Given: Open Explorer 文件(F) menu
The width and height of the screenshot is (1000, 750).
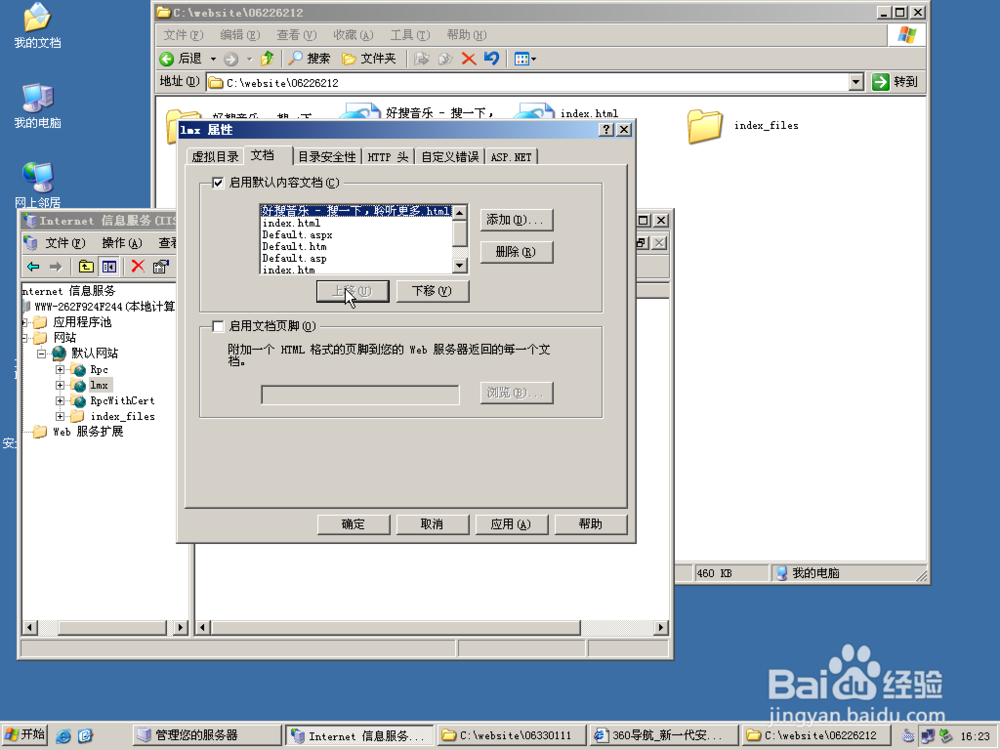Looking at the screenshot, I should point(183,35).
